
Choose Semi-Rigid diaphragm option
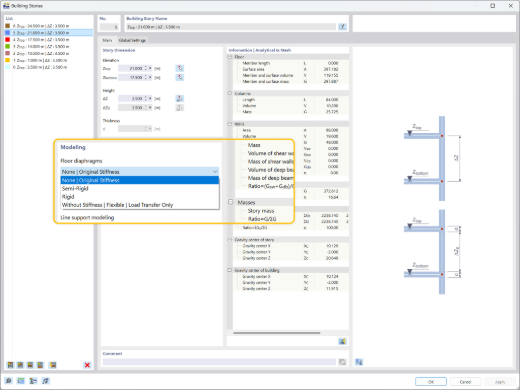[x=140, y=188]
